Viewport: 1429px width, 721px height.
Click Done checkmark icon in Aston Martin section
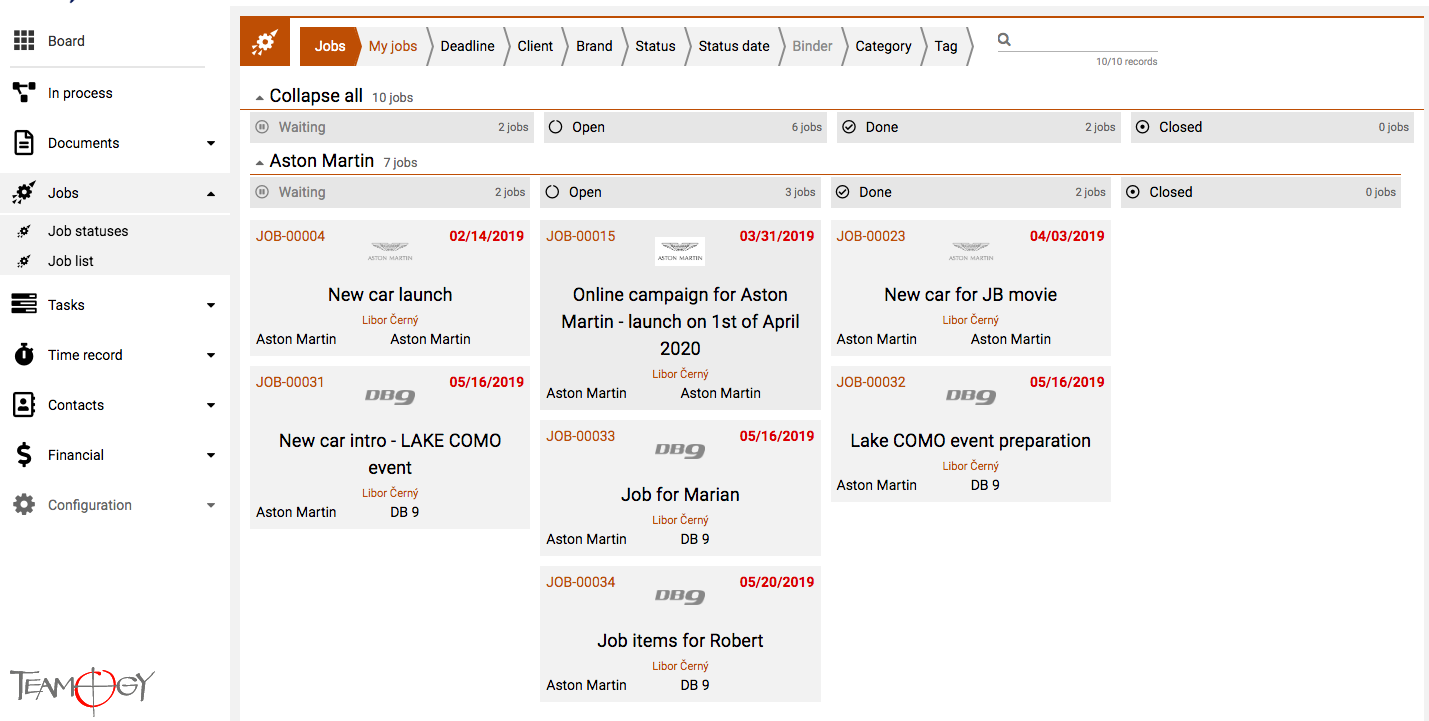tap(842, 192)
